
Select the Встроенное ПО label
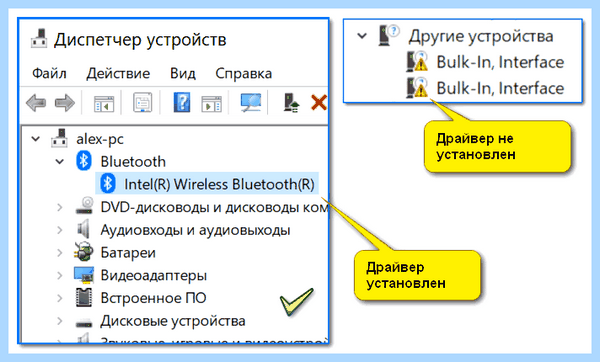[153, 298]
